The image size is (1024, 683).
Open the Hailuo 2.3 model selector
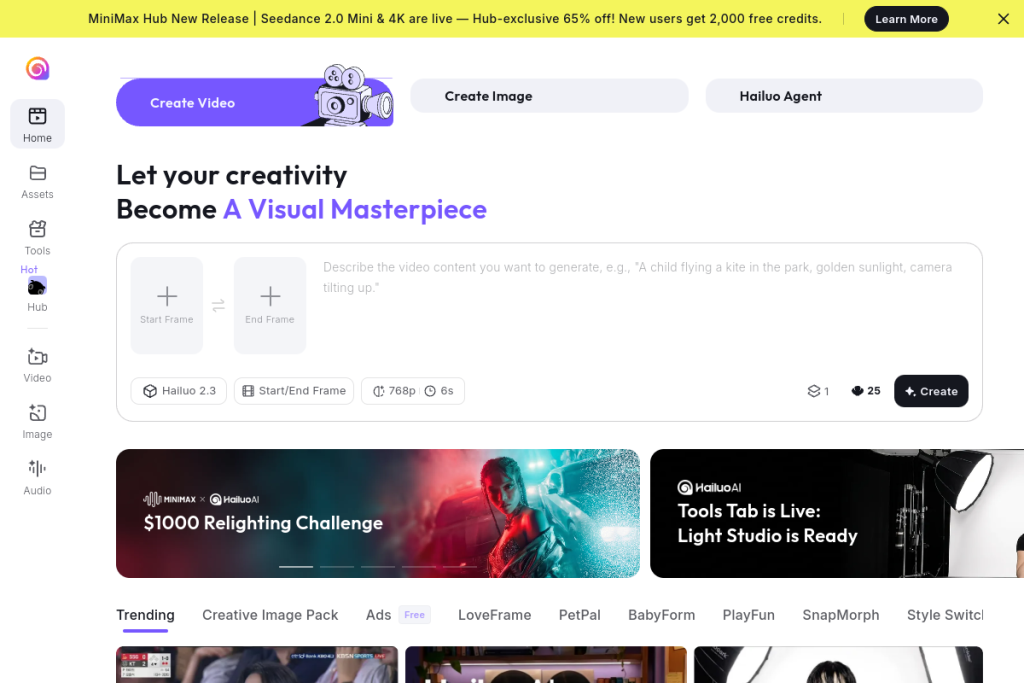pos(178,390)
